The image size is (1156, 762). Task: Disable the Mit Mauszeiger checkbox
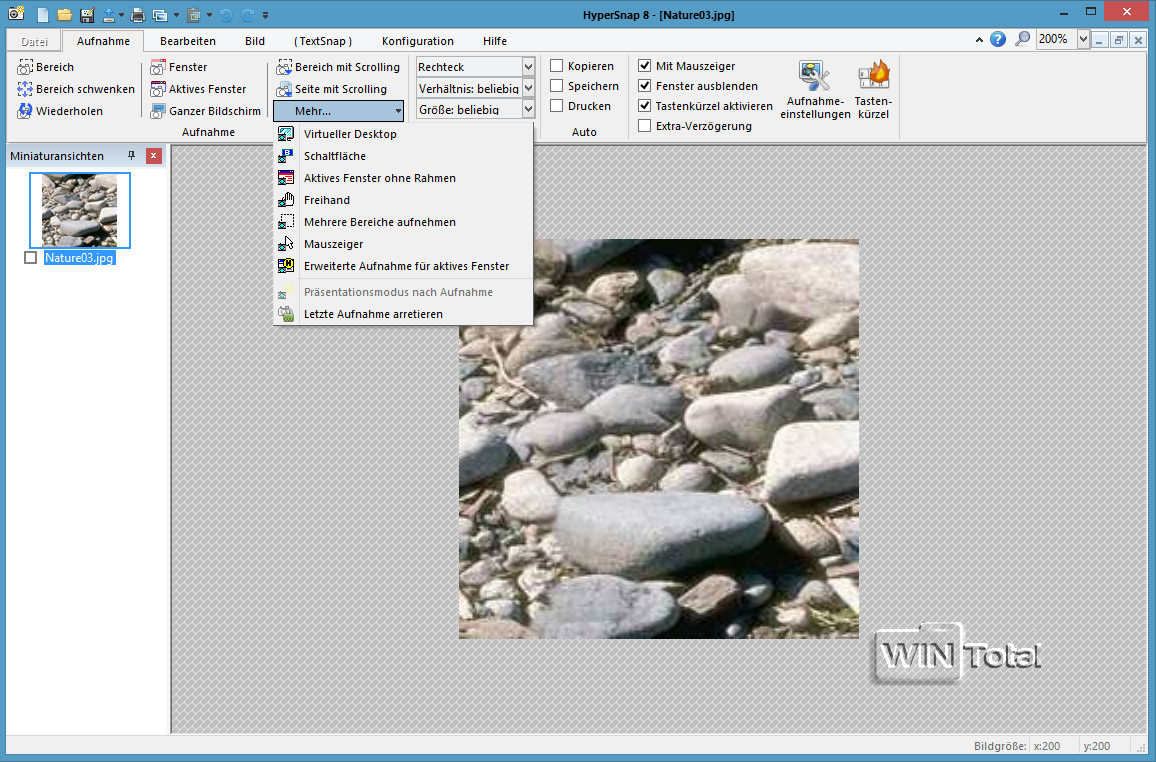[645, 66]
